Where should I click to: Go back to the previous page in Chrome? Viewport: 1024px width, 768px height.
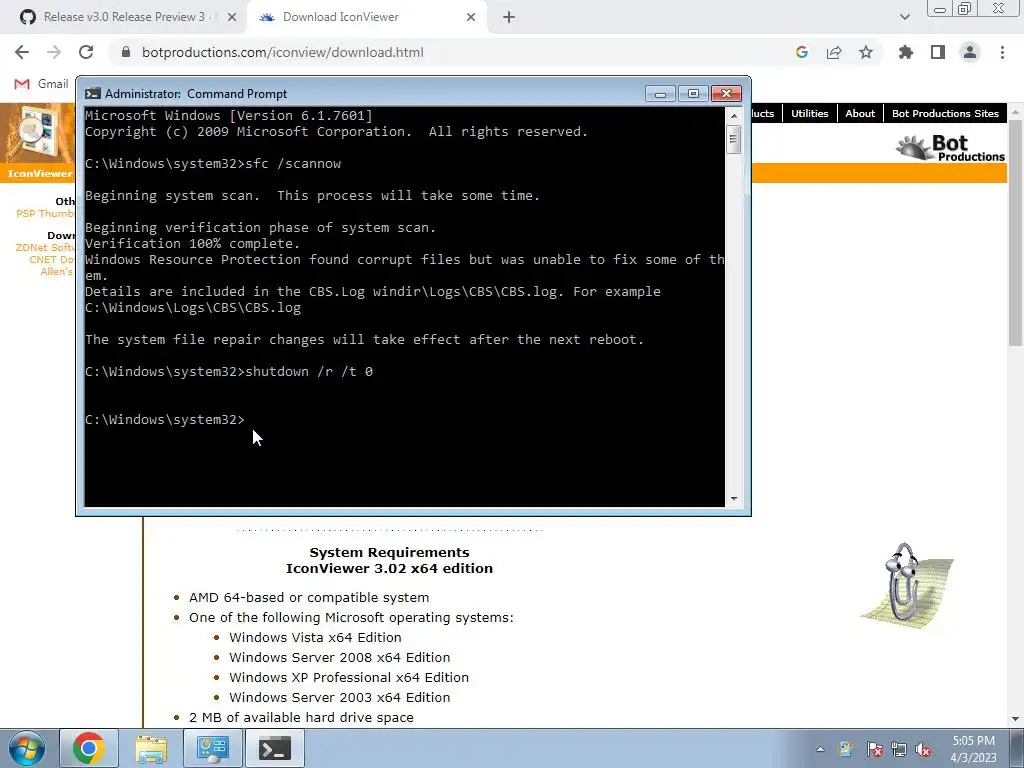(22, 52)
